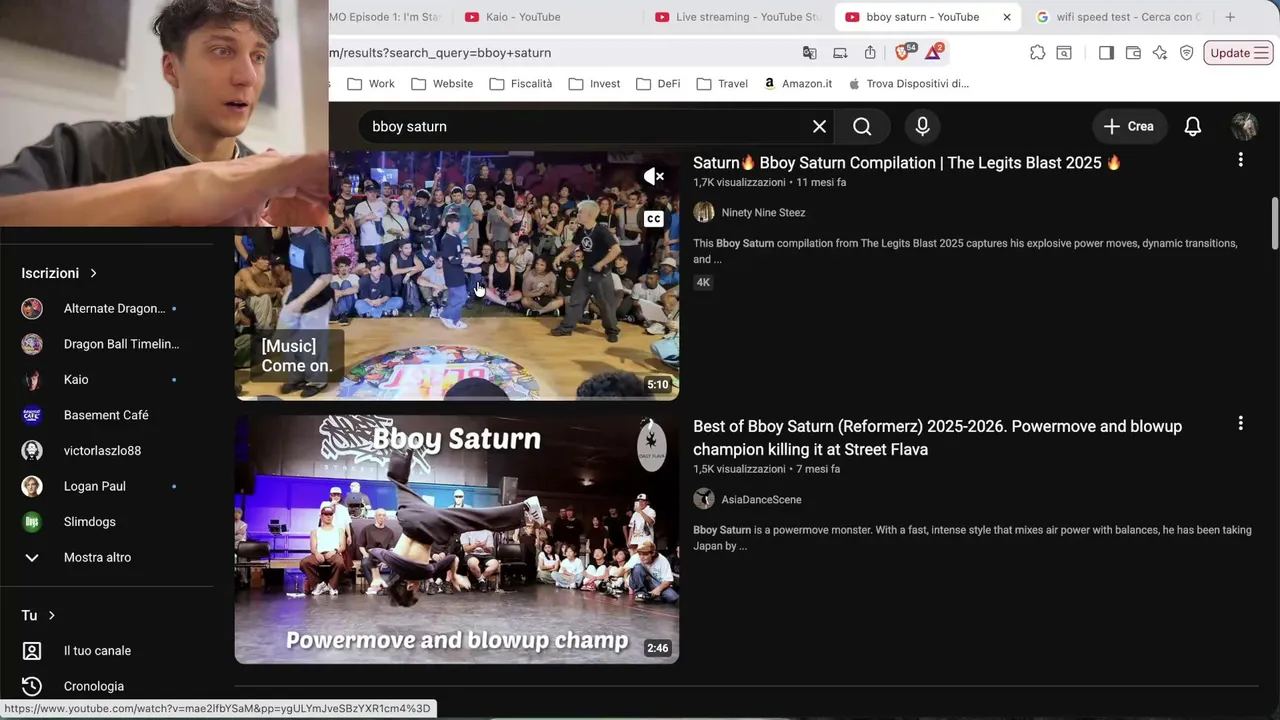
Task: Click the install/cast screen icon in address bar
Action: [840, 53]
